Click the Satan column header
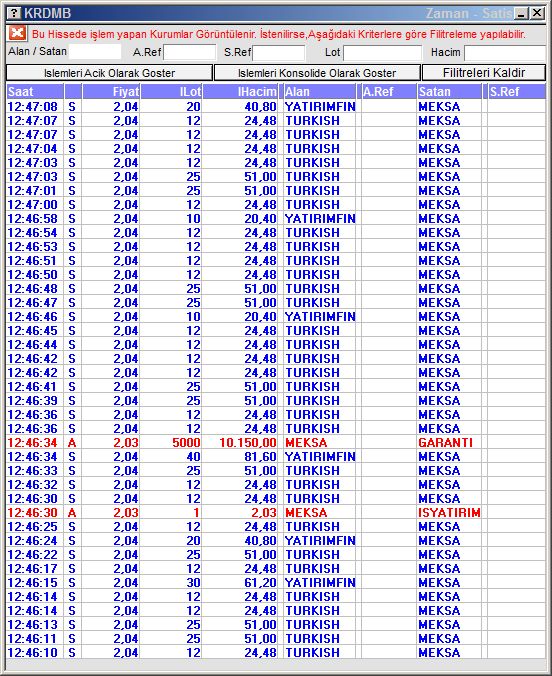This screenshot has height=676, width=552. coord(449,92)
